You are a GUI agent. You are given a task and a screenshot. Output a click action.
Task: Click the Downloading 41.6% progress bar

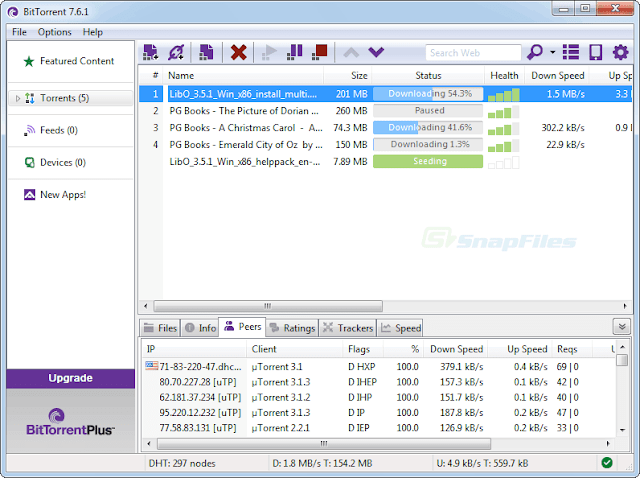pos(428,128)
